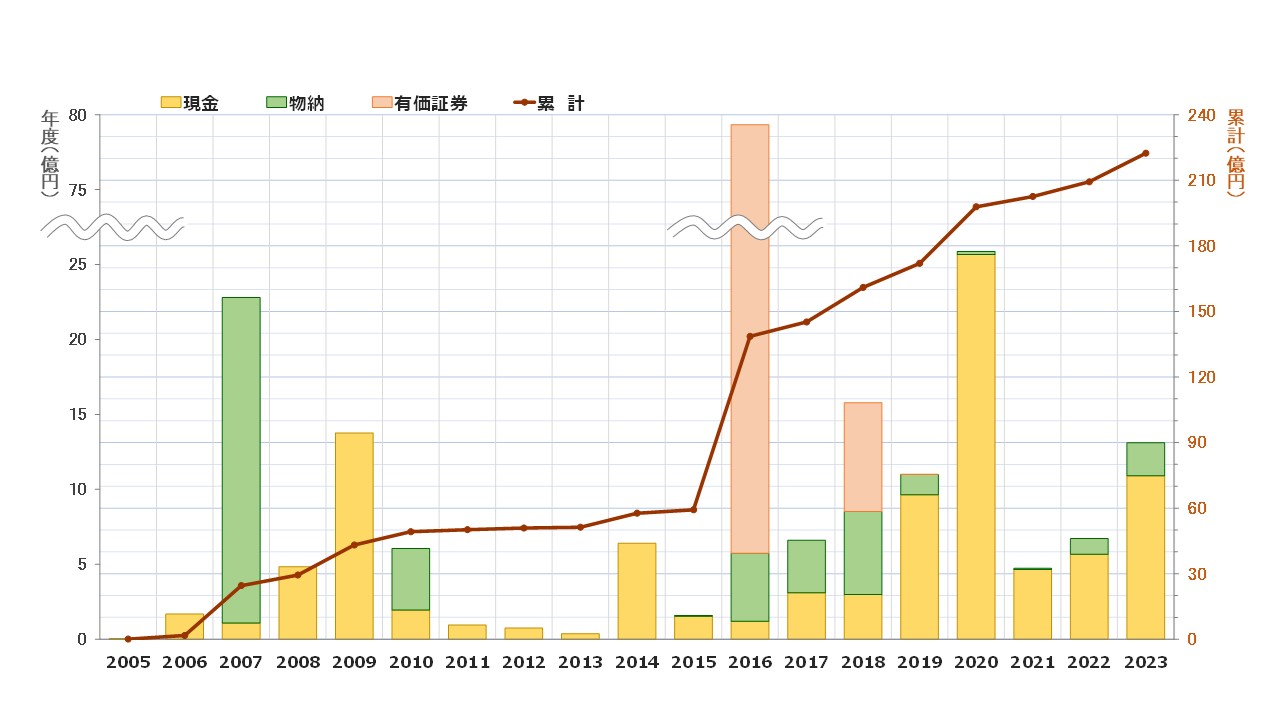Click the 累計 line point for 2005
Viewport: 1280px width, 720px height.
128,639
